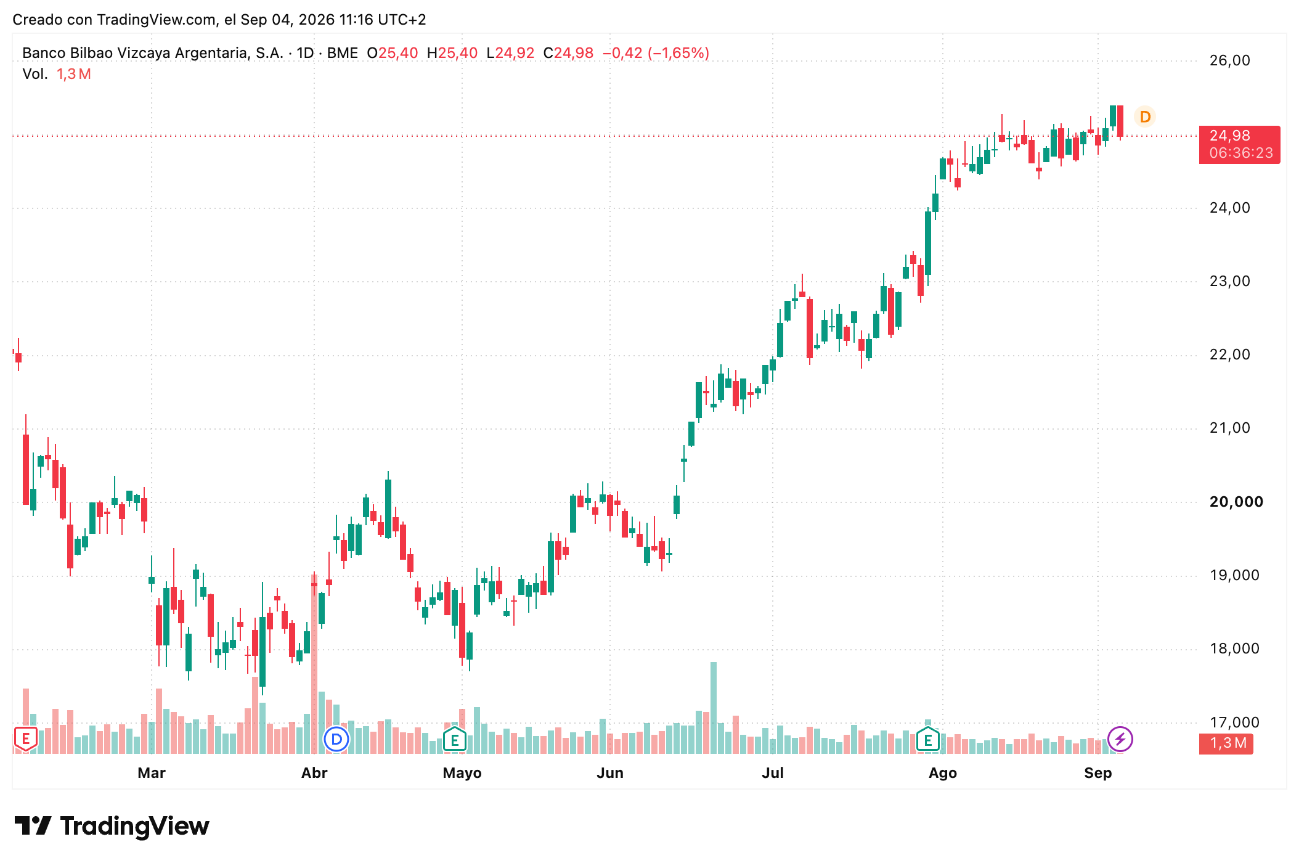1299x863 pixels.
Task: Click the Sep label on time axis
Action: pos(1097,773)
